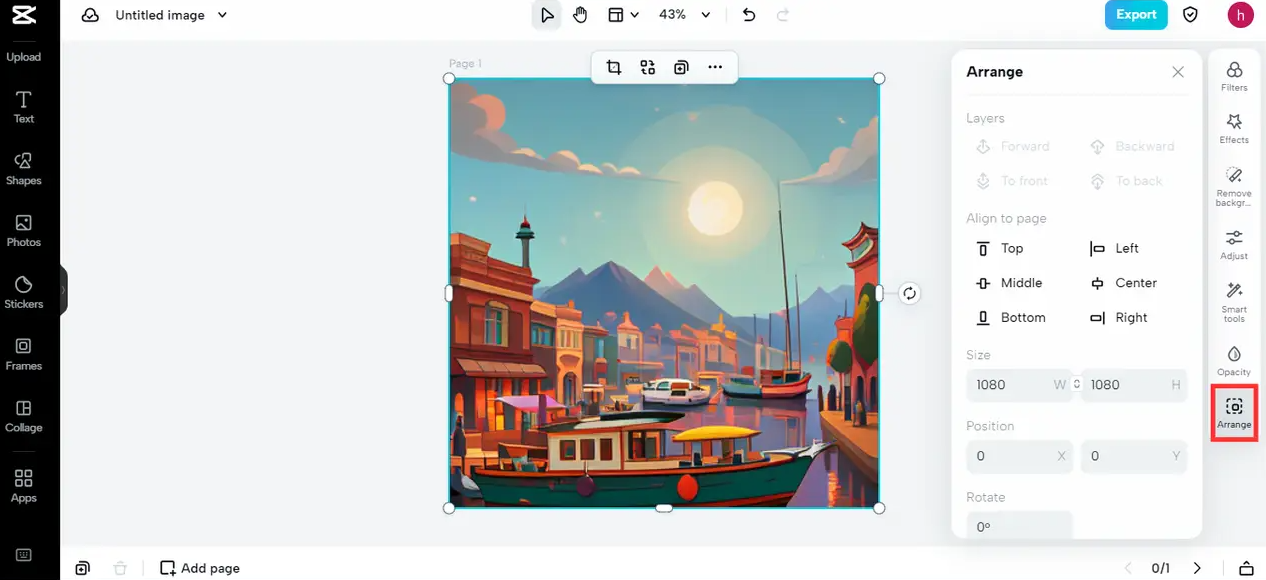Click the cloud save status icon
Viewport: 1266px width, 580px height.
[90, 15]
